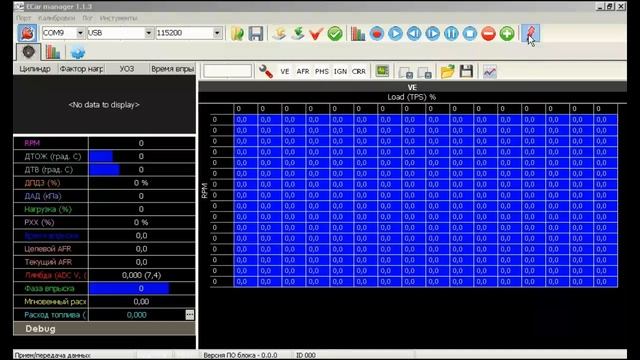Click the 'Версия ПО блока - 0.0.0' status text

(x=240, y=355)
